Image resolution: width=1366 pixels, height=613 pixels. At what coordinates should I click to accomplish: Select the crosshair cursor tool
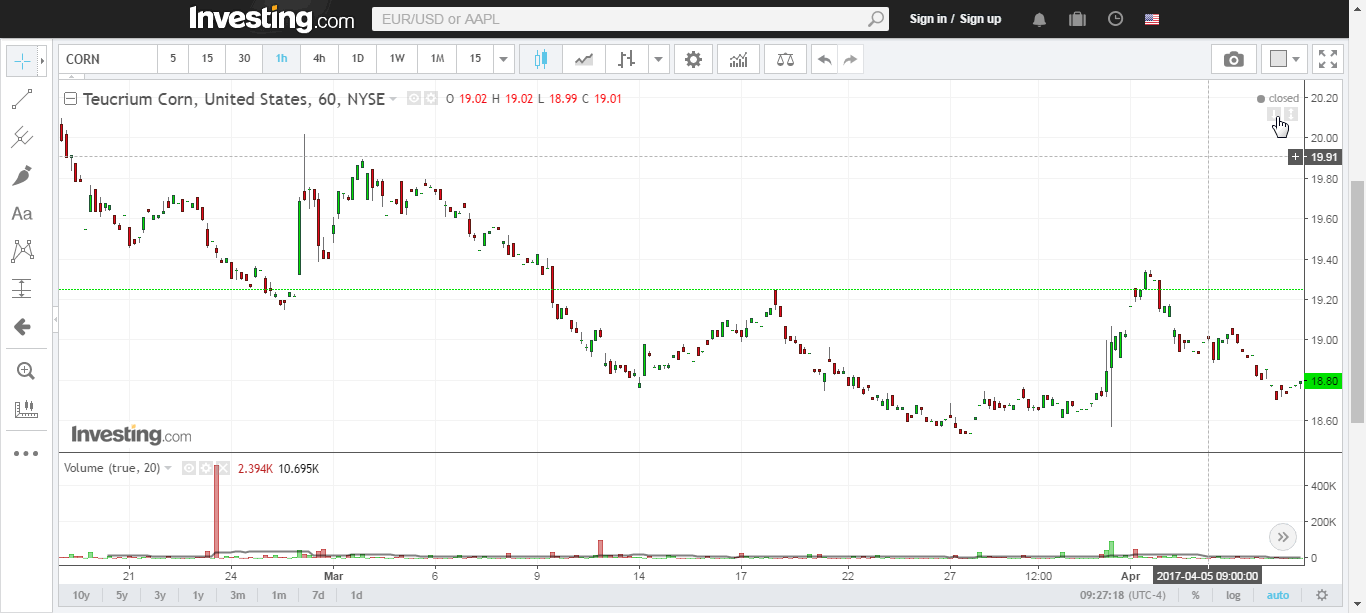pos(22,60)
